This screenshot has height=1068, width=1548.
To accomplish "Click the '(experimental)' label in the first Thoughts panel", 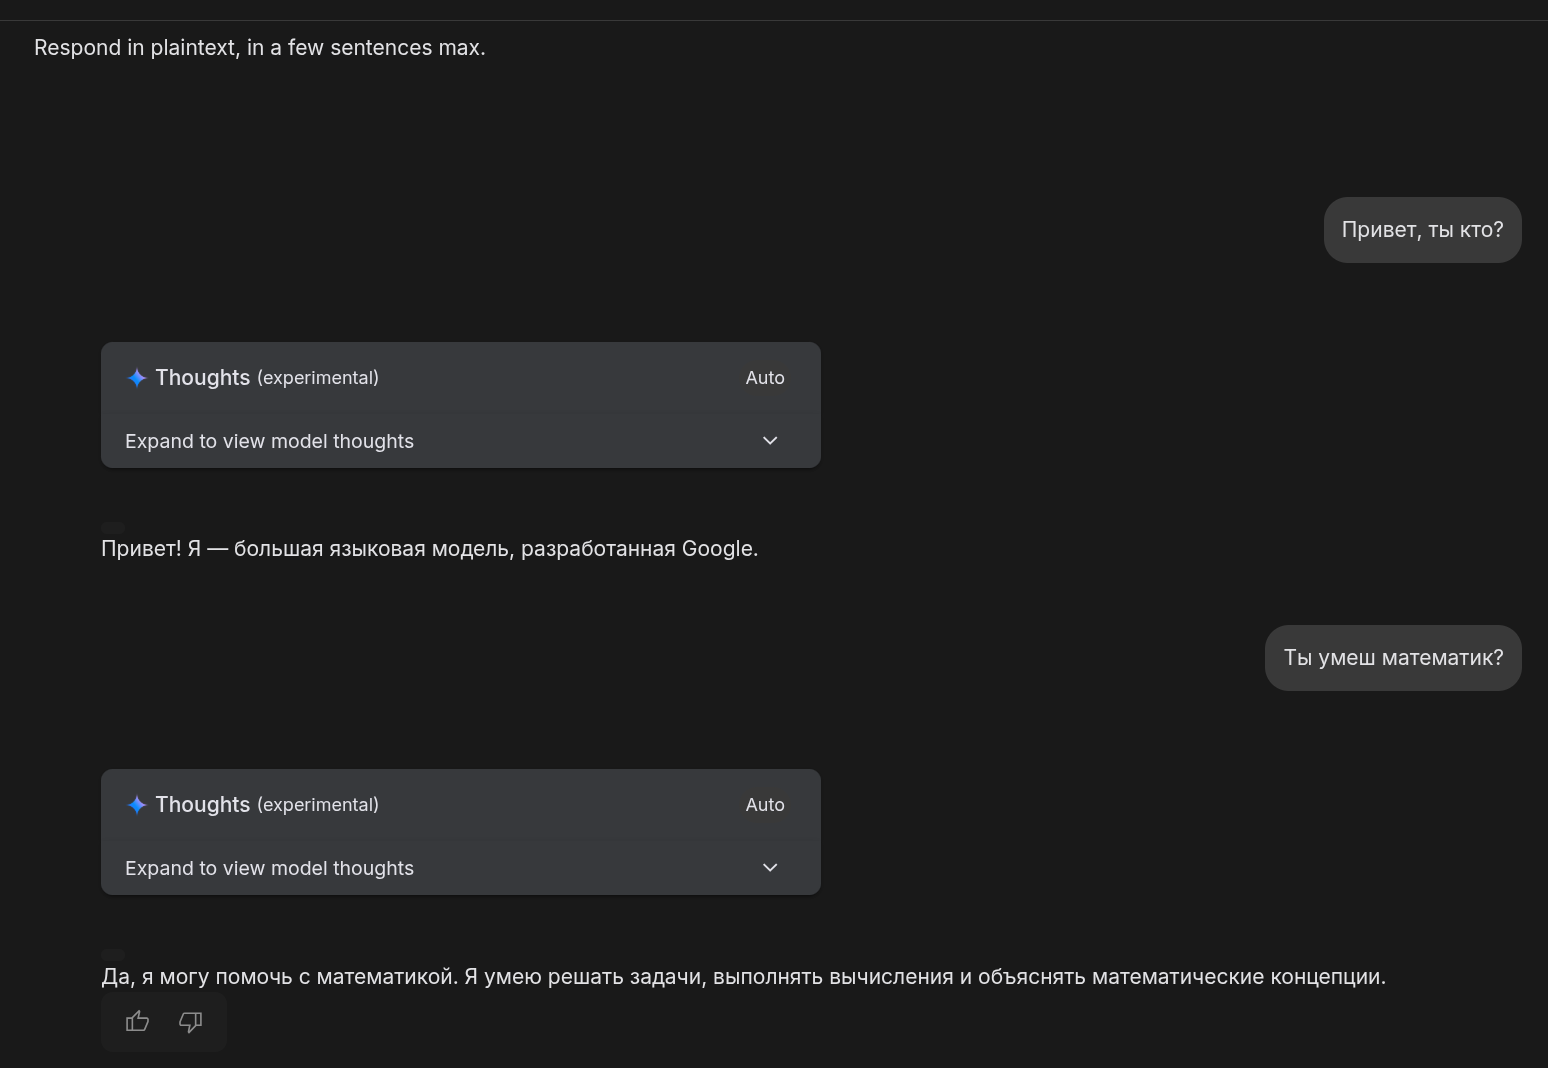I will tap(318, 378).
